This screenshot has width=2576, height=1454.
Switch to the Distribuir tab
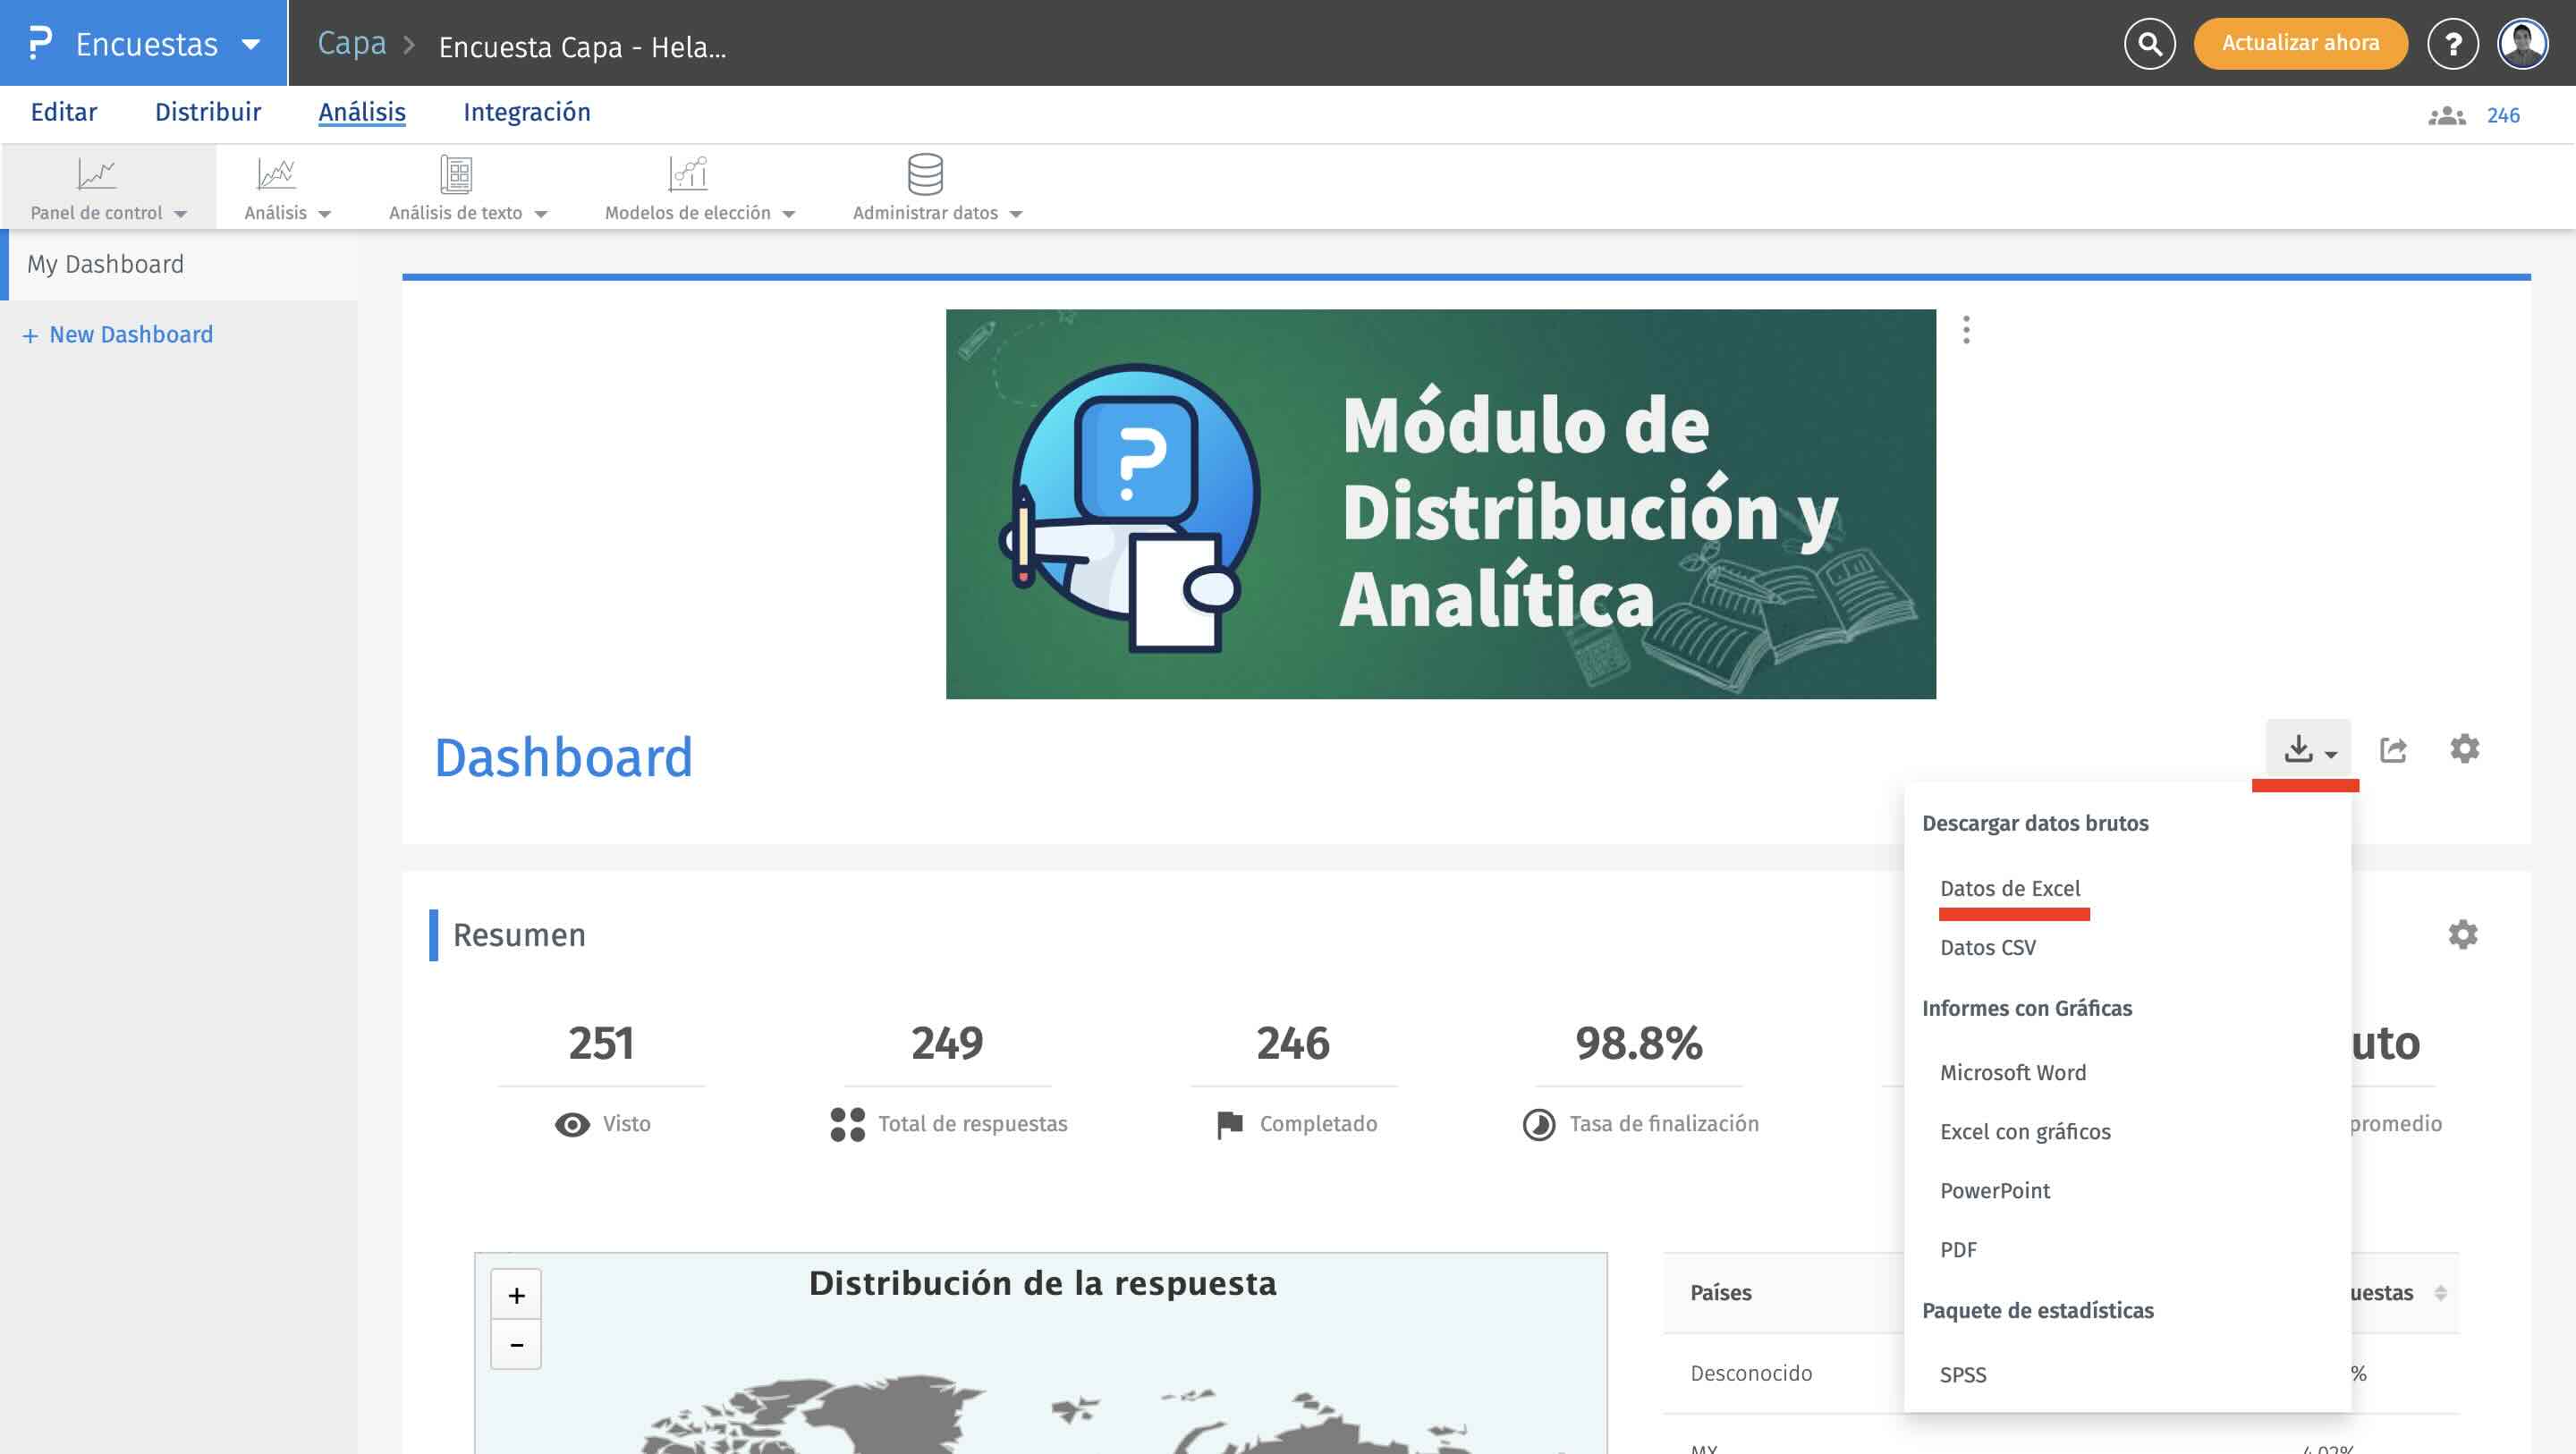(207, 112)
